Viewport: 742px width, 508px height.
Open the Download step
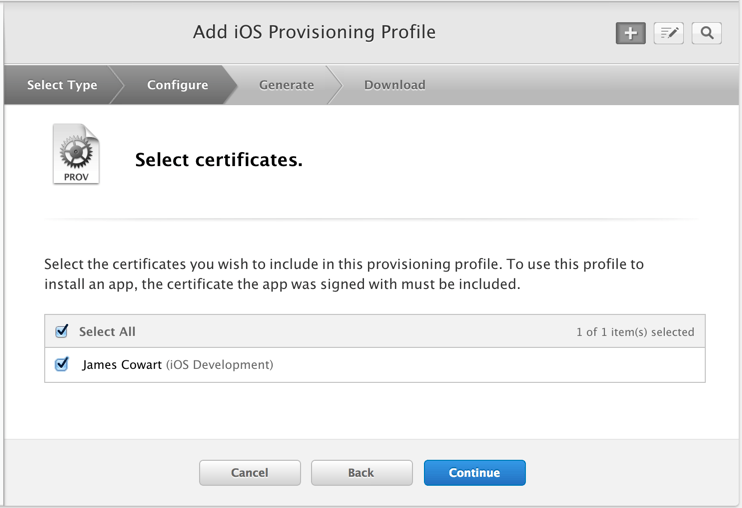(x=394, y=85)
